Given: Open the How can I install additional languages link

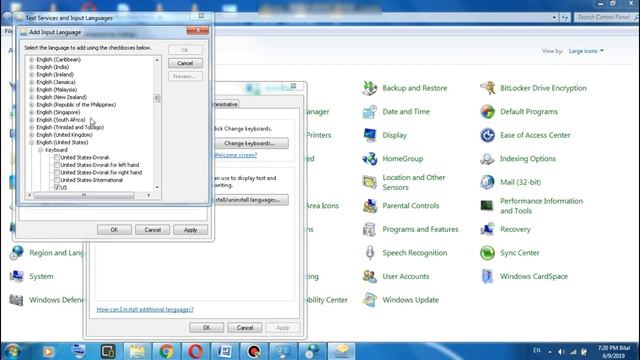Looking at the screenshot, I should coord(145,310).
